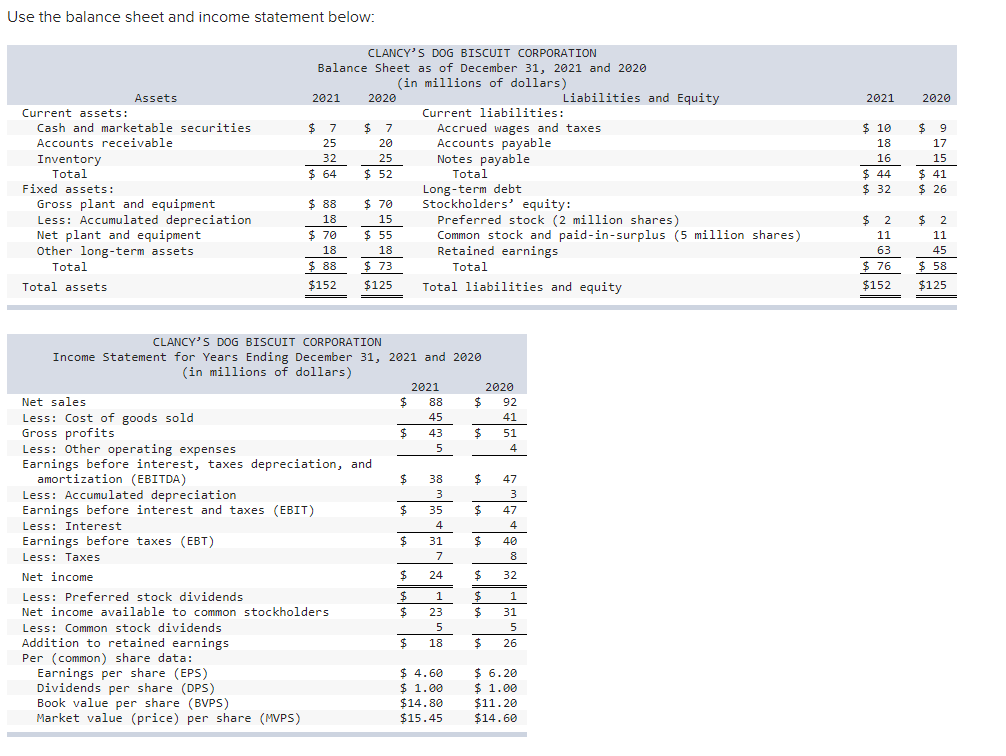Click the 2020 MVPS value '$14.60'

[495, 717]
